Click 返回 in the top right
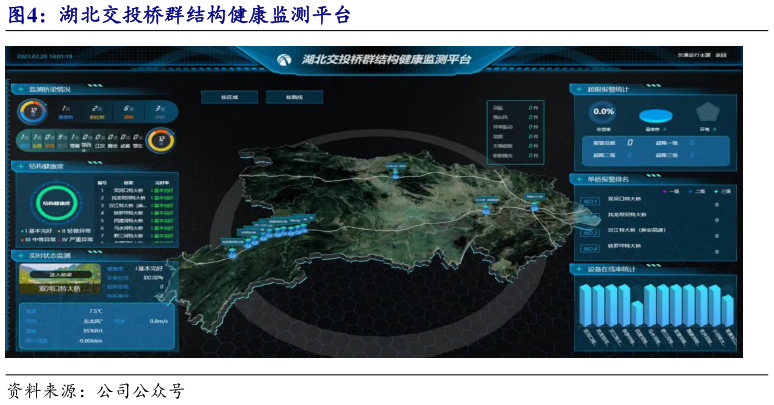This screenshot has width=774, height=405. [x=721, y=55]
